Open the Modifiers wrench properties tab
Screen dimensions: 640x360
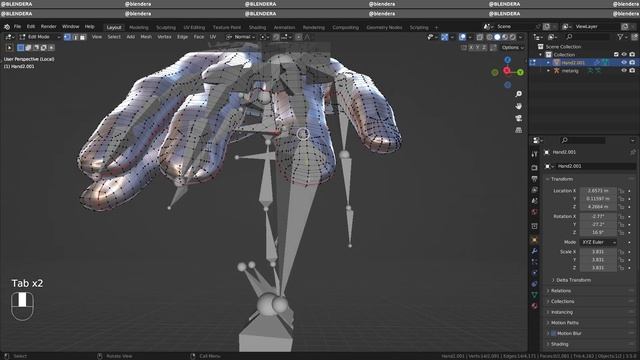(x=534, y=251)
